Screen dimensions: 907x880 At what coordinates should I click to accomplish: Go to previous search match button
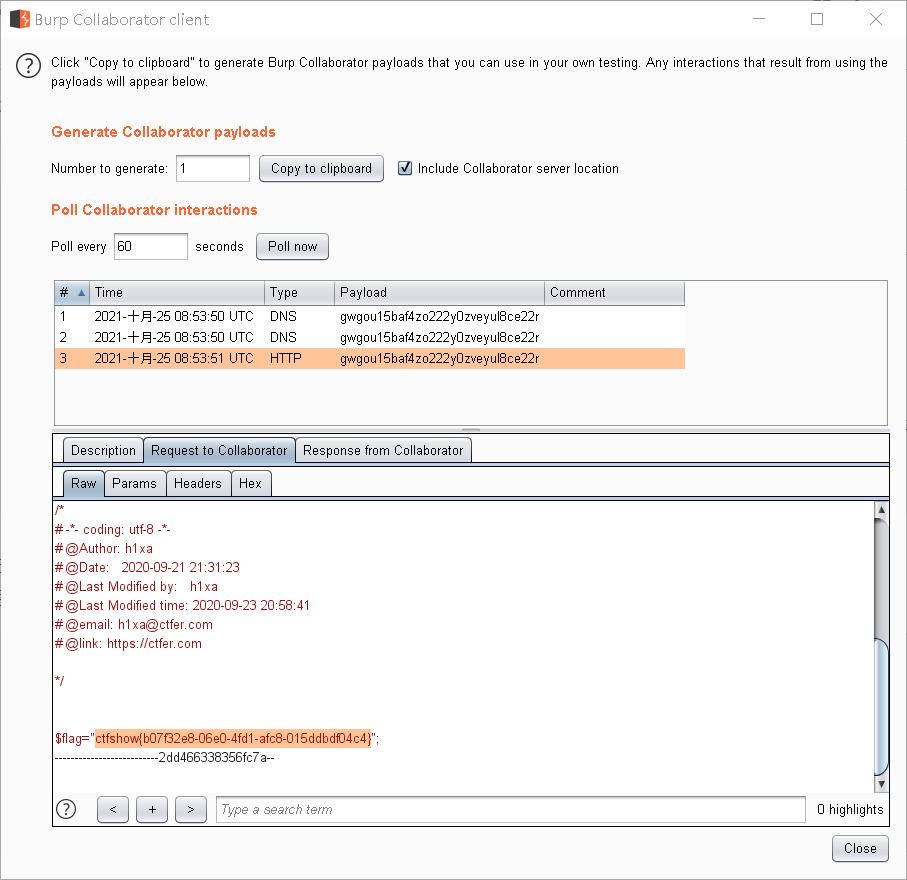(x=113, y=809)
